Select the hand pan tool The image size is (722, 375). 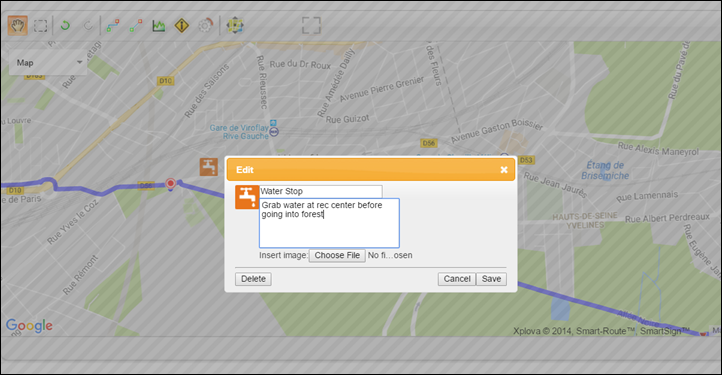tap(17, 25)
